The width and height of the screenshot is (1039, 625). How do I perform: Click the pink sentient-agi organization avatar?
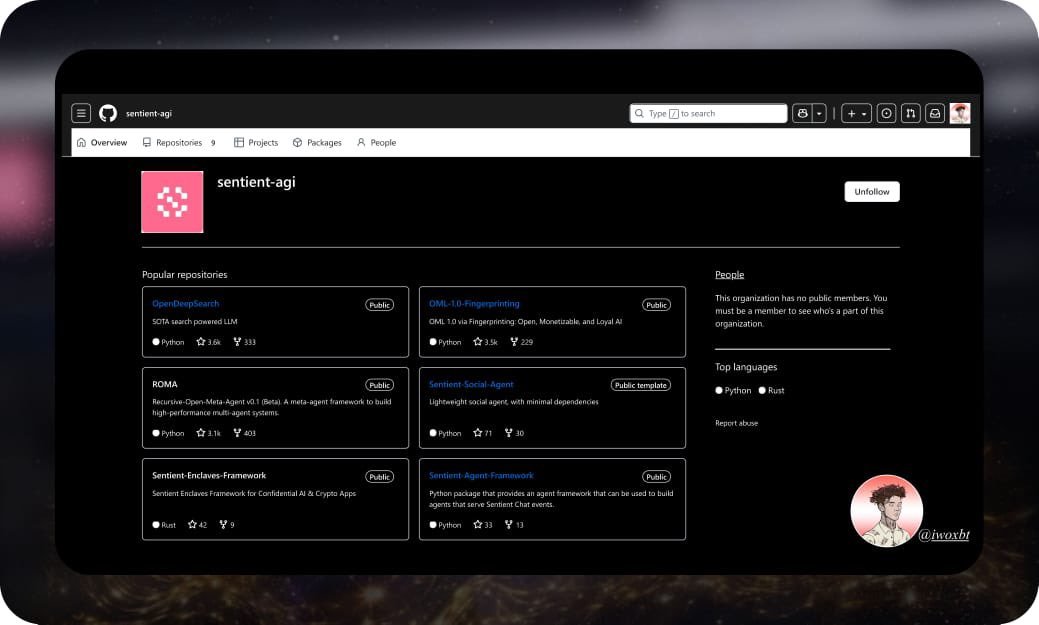point(172,202)
